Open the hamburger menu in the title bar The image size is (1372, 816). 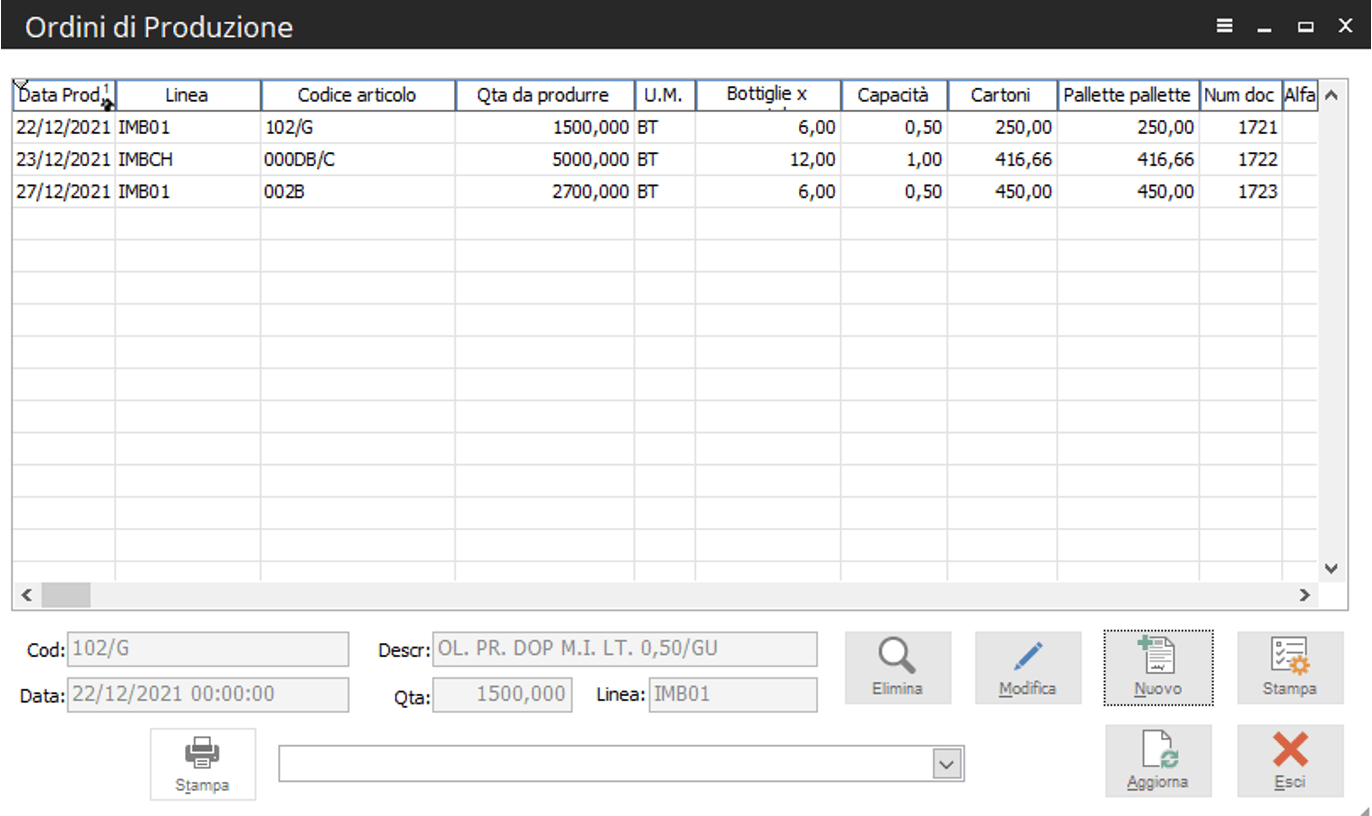click(x=1225, y=27)
